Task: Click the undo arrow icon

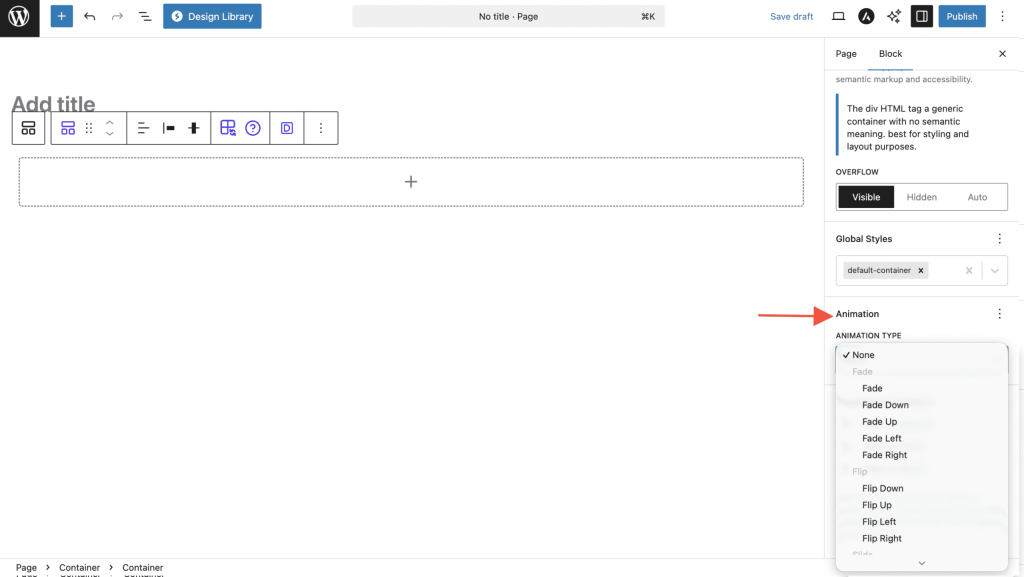Action: pos(90,16)
